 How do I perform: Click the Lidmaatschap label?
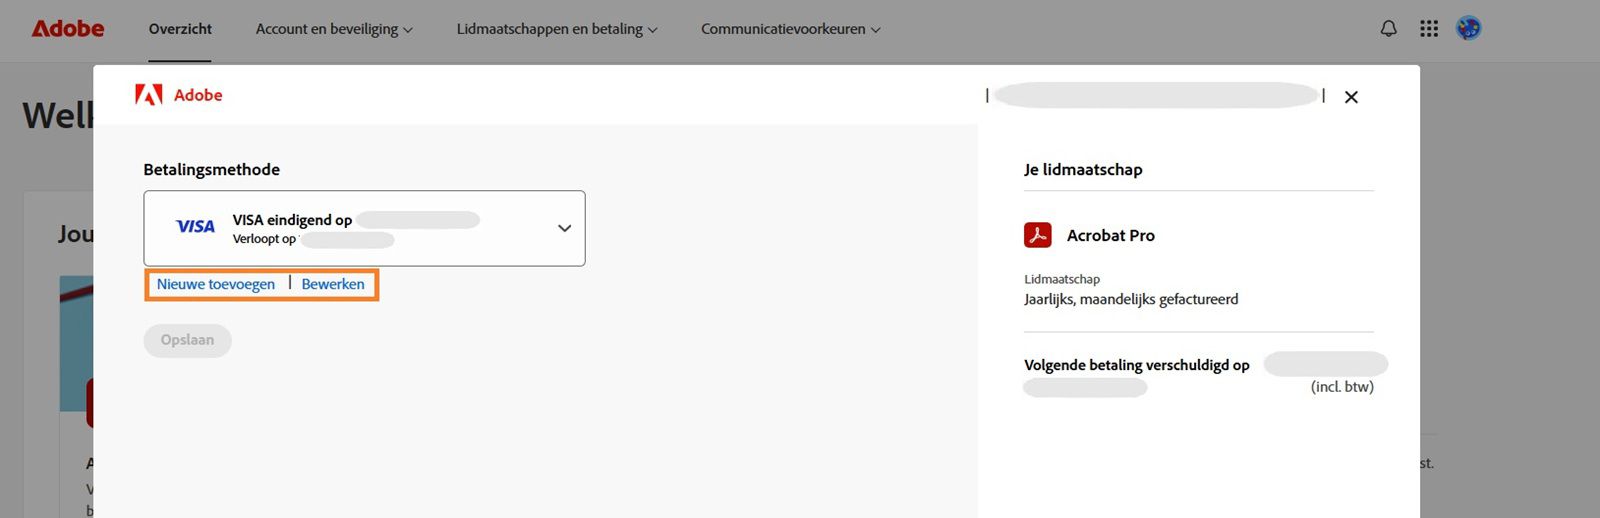1062,279
